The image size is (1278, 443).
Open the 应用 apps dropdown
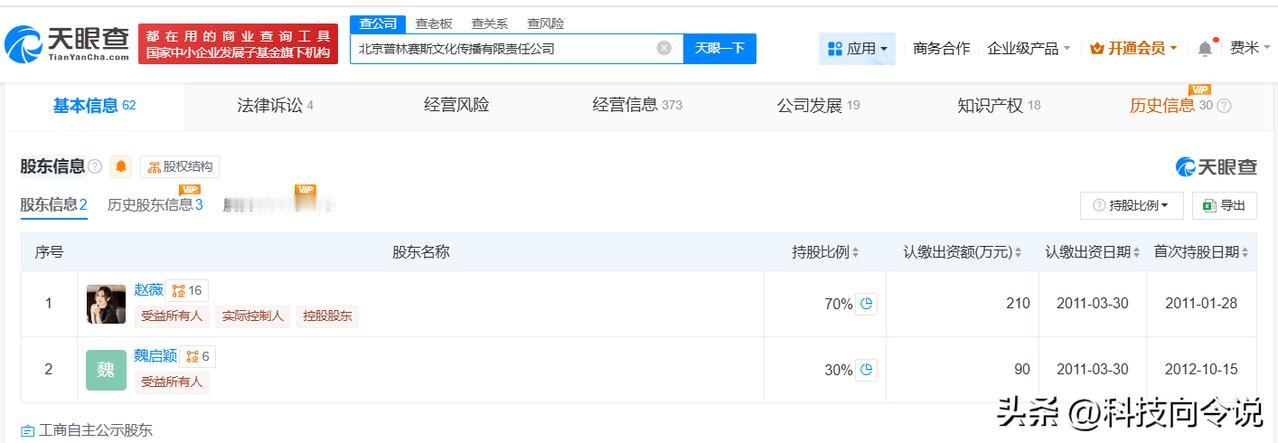[x=857, y=48]
